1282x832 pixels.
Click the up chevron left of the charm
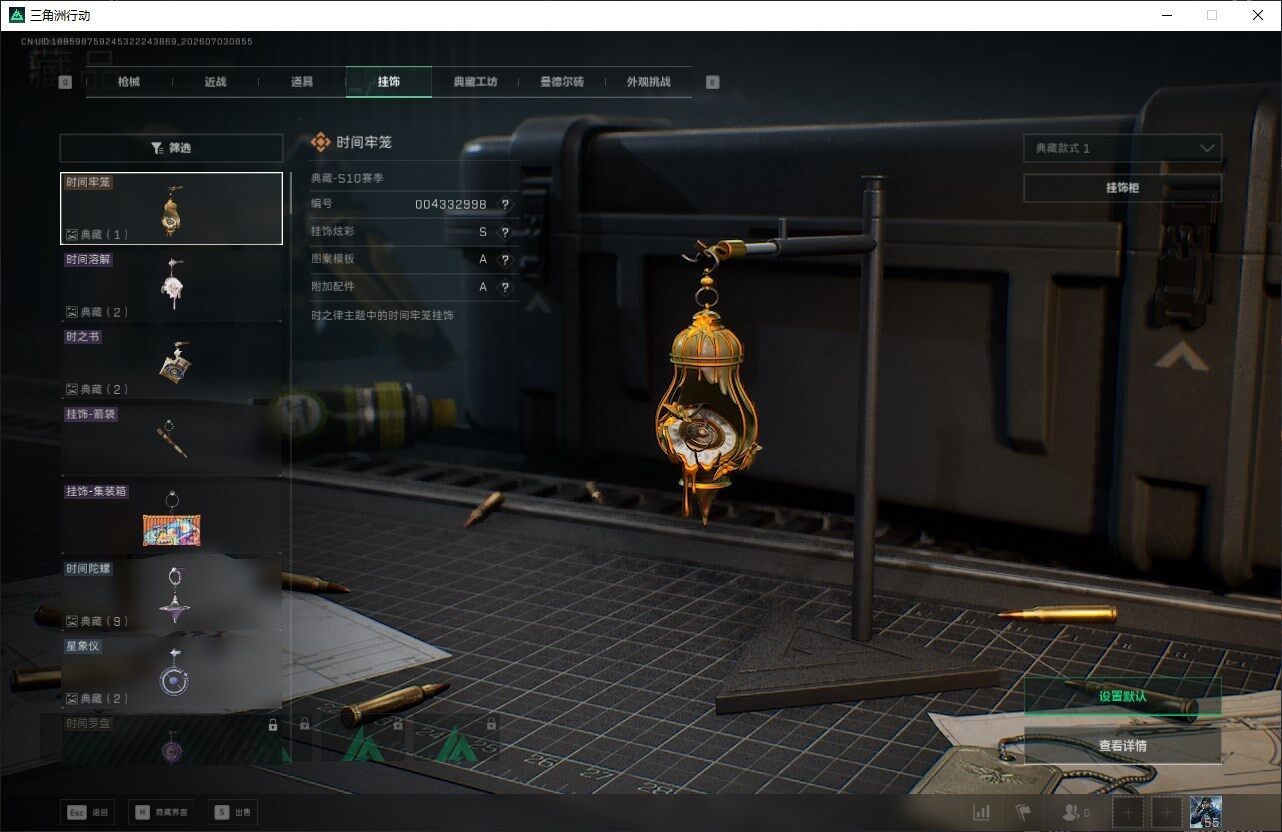click(x=537, y=301)
